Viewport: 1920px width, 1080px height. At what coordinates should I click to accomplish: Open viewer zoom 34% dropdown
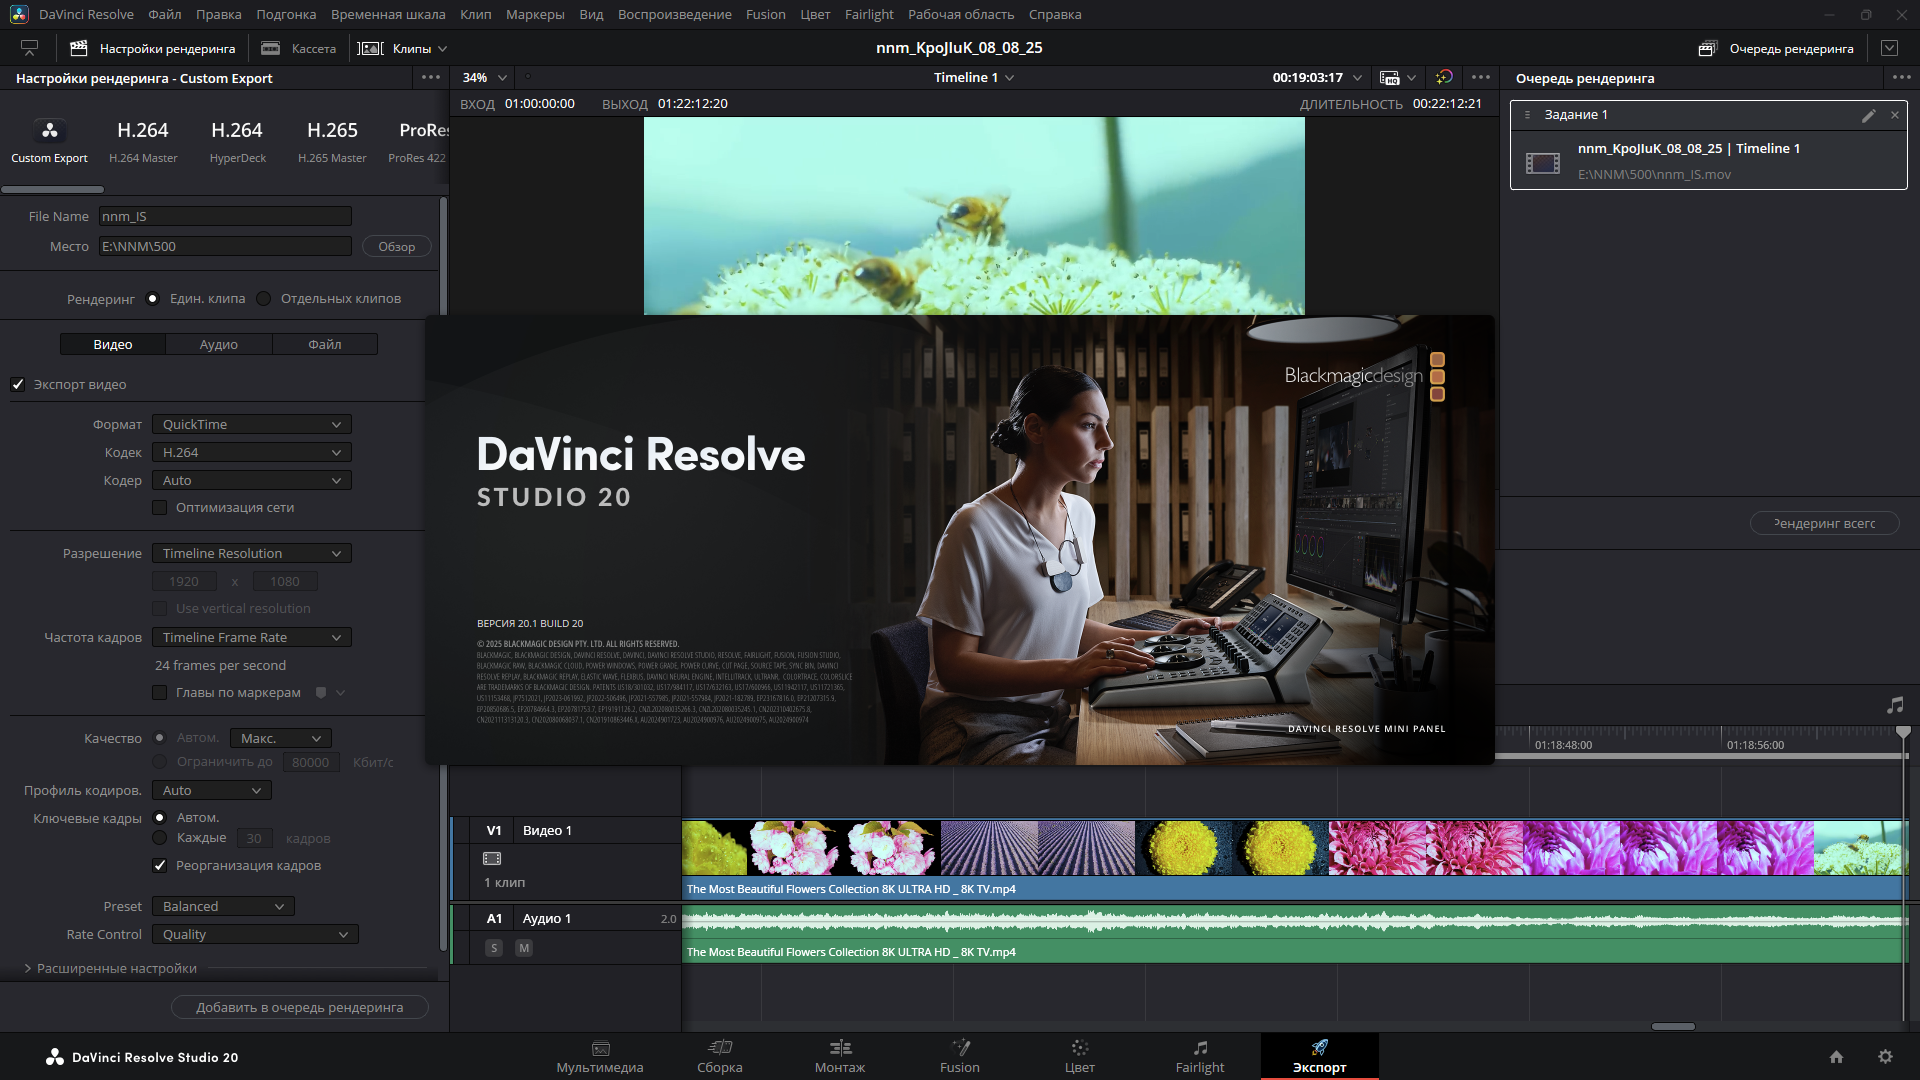click(485, 77)
